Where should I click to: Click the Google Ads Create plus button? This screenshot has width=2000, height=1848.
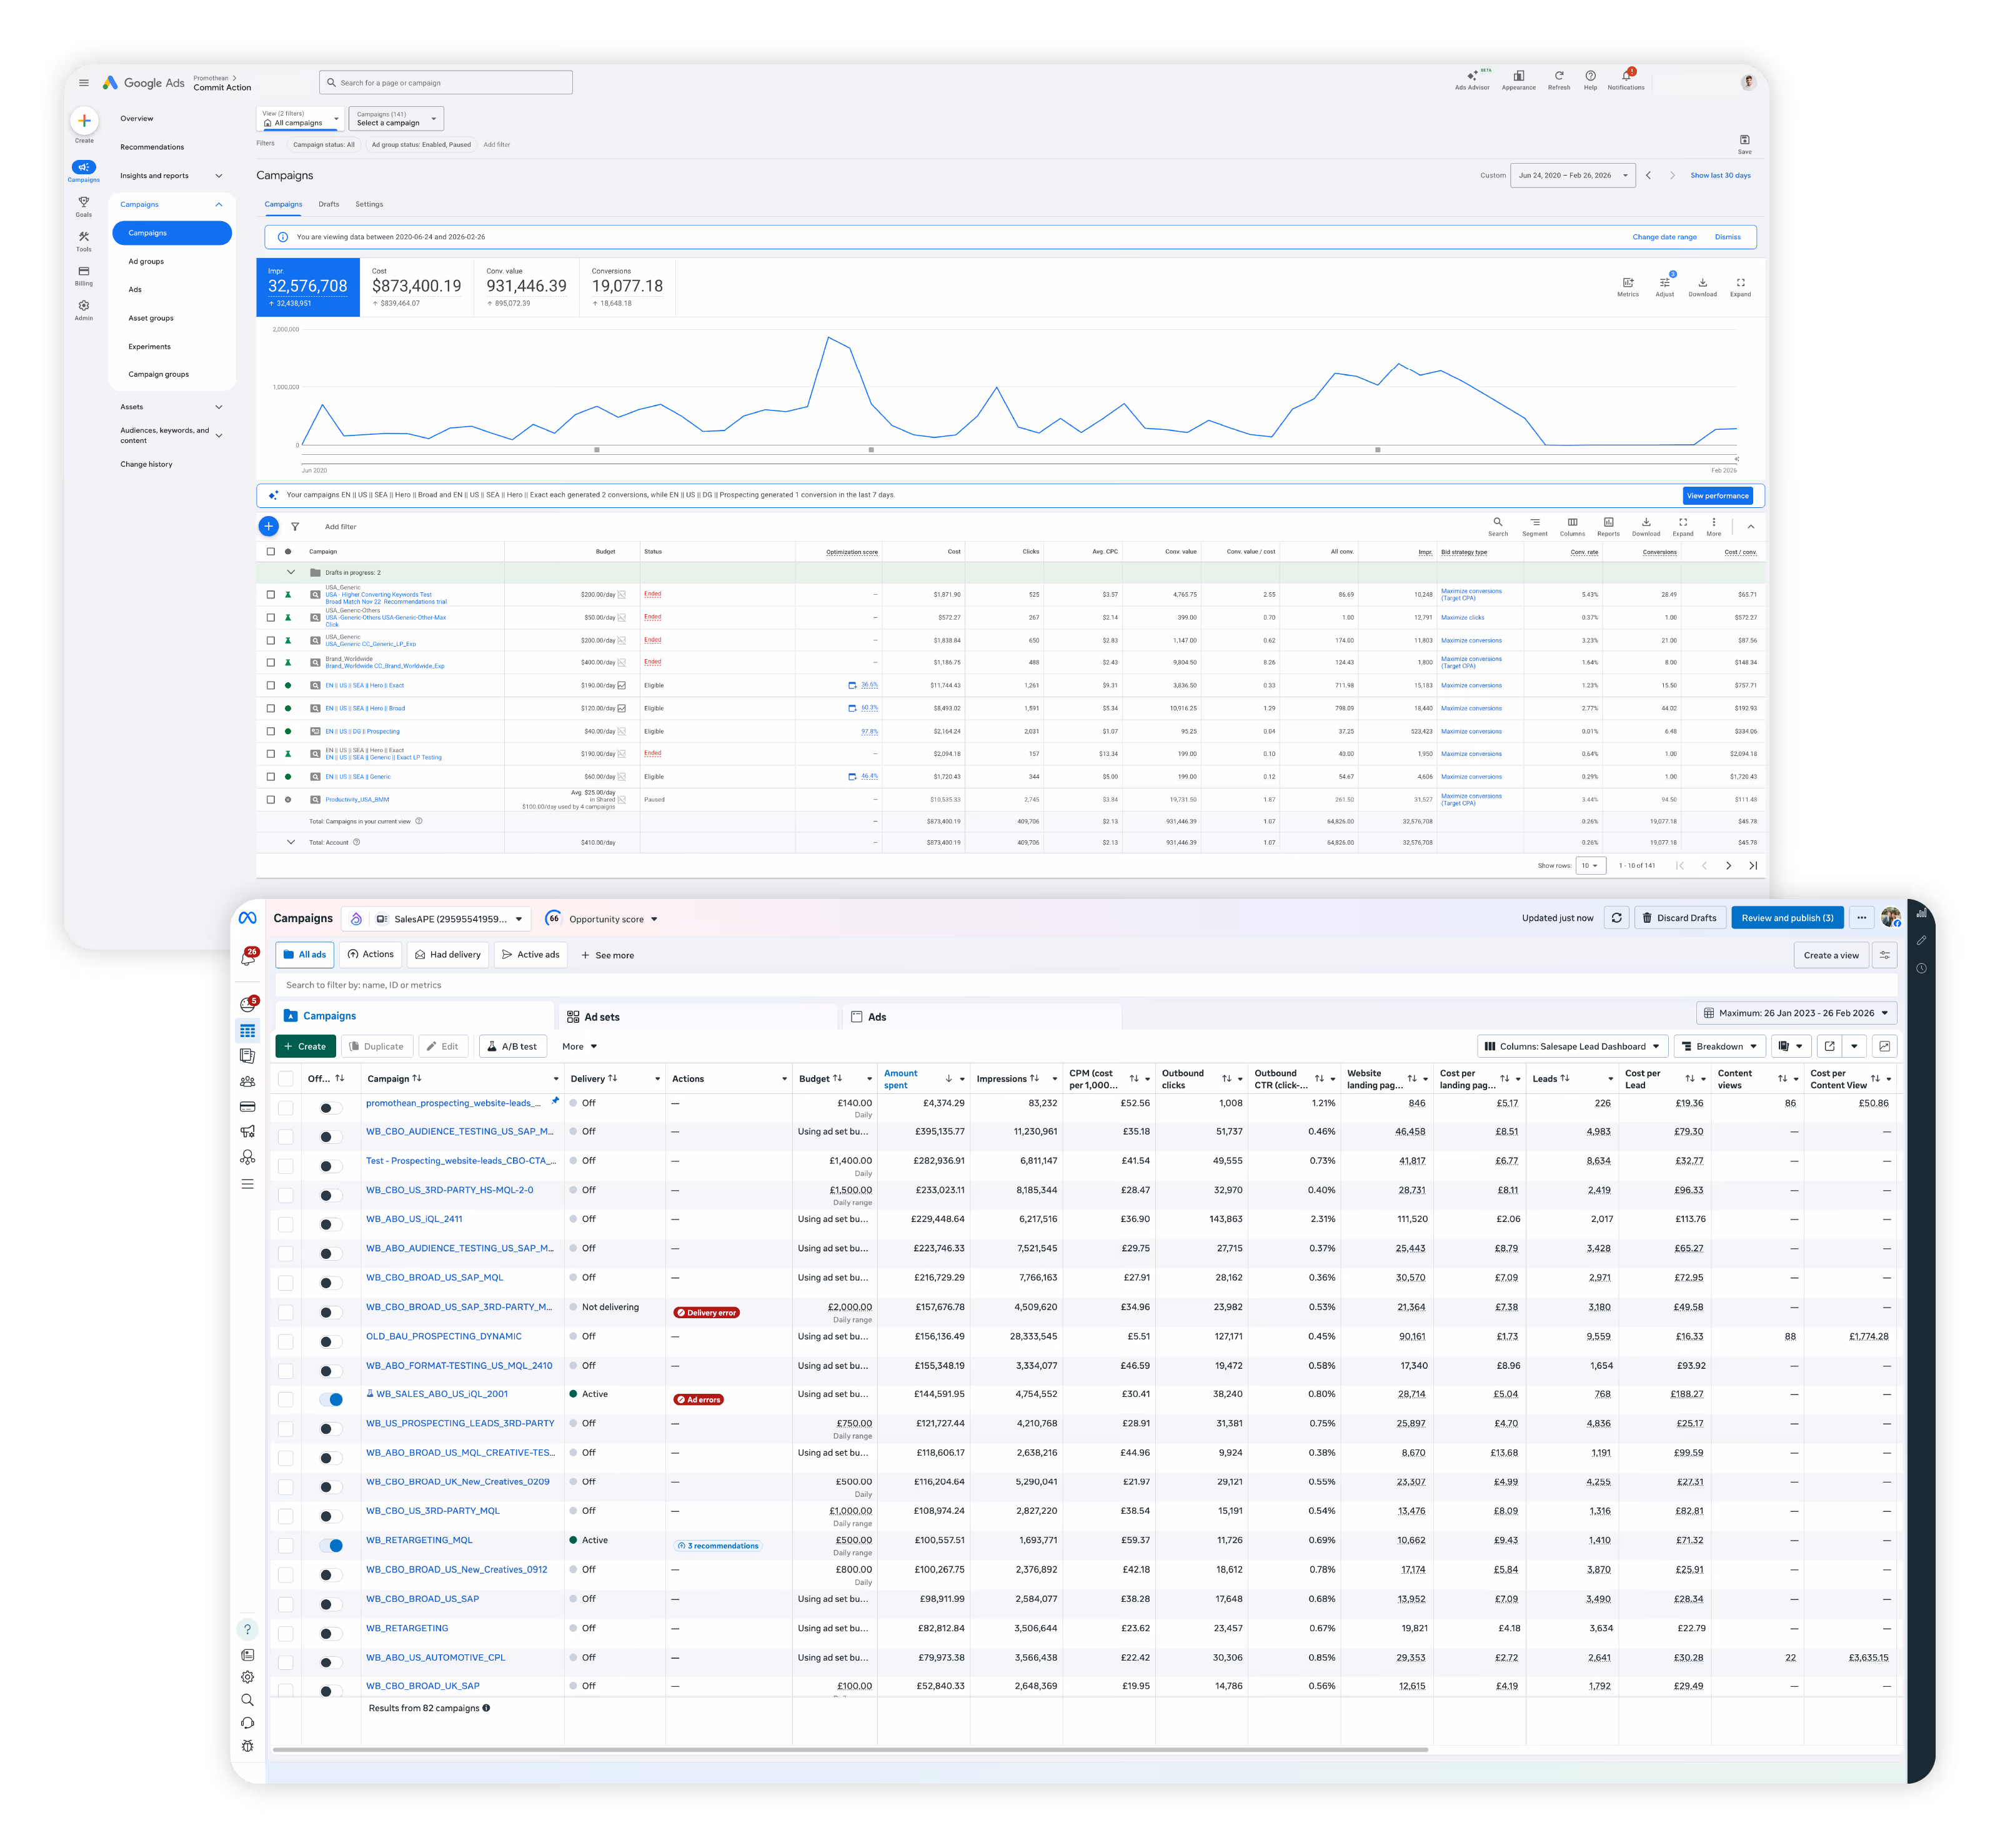[x=84, y=121]
